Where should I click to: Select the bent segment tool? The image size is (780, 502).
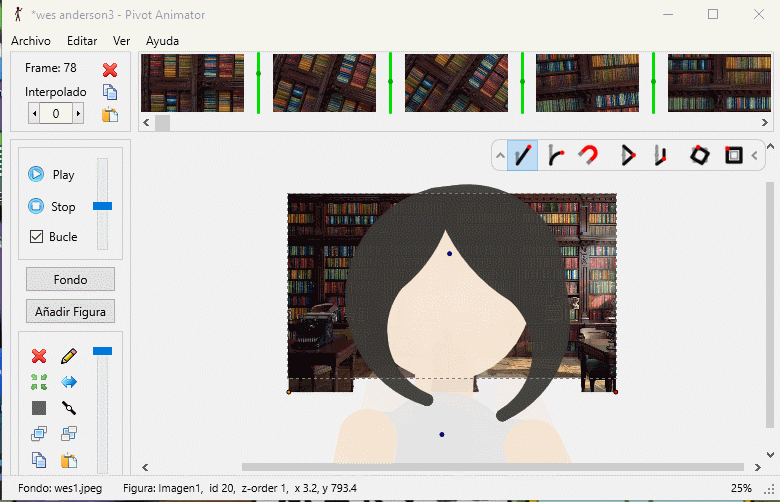tap(555, 155)
